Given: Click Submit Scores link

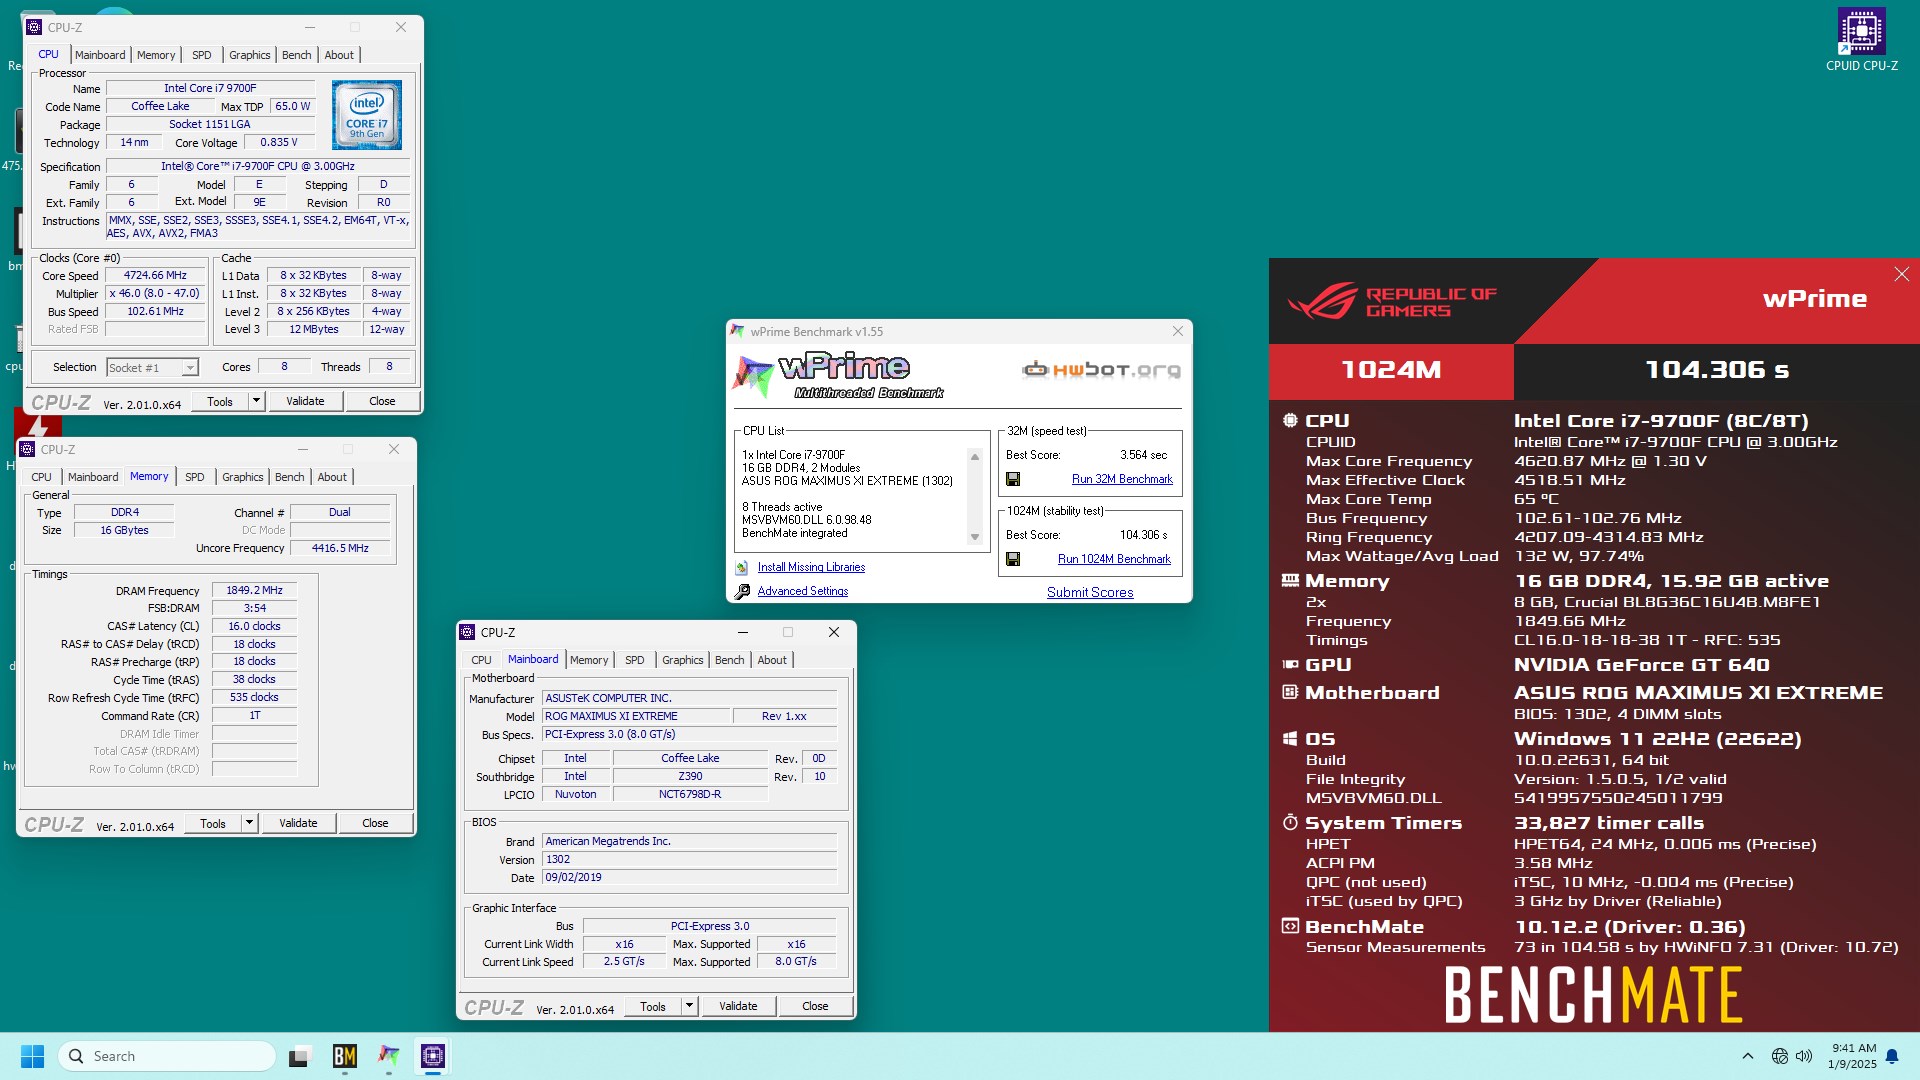Looking at the screenshot, I should point(1090,592).
